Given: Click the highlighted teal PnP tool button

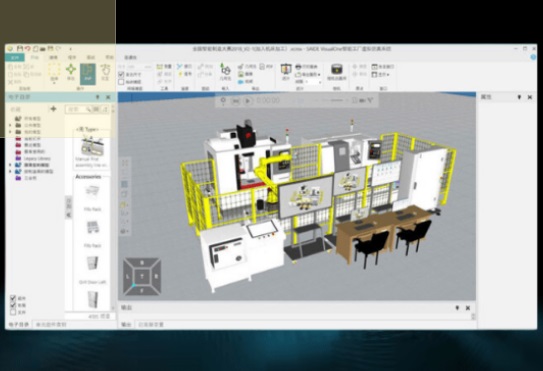Looking at the screenshot, I should [x=88, y=74].
